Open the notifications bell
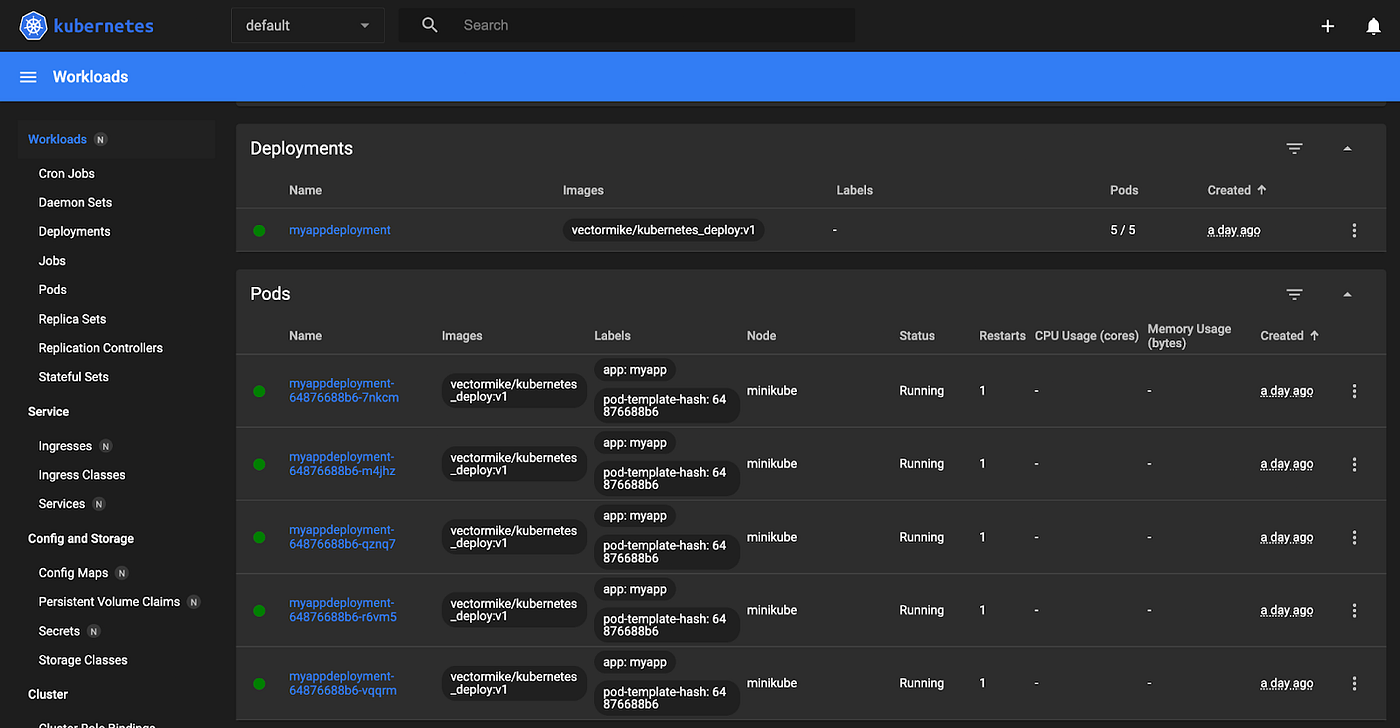This screenshot has height=728, width=1400. 1374,26
